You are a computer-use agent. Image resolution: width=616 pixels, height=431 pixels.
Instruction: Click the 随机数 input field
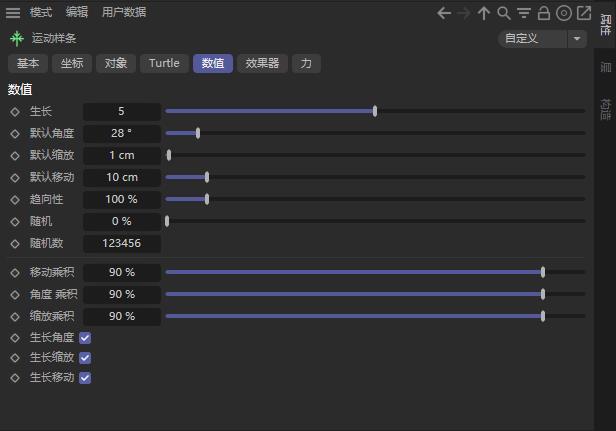point(122,243)
